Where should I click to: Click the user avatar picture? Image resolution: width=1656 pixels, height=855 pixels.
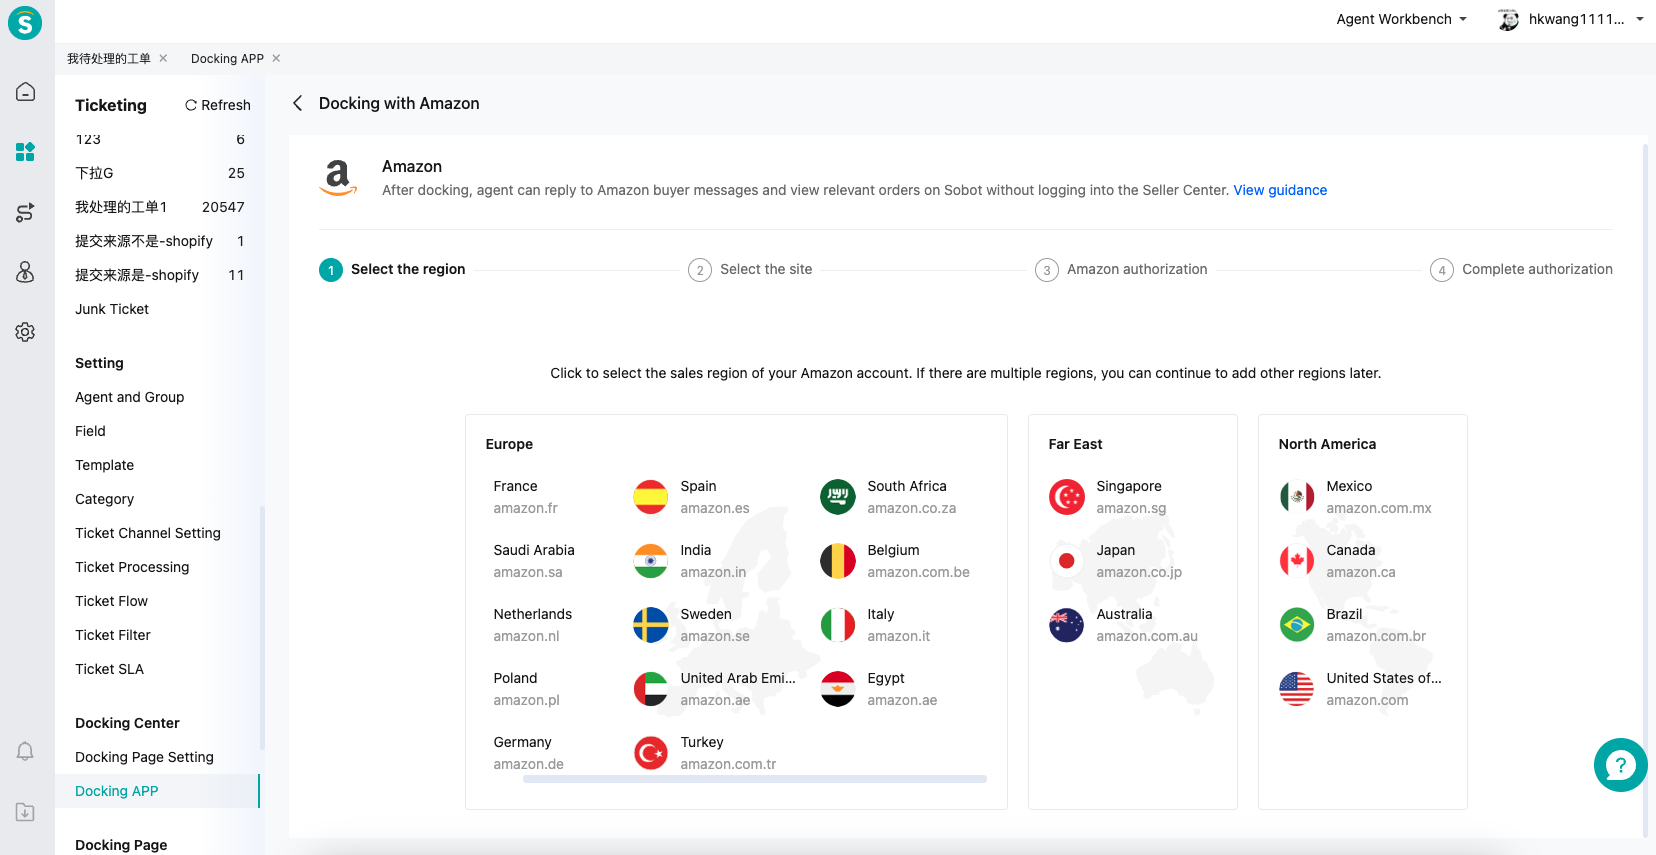pyautogui.click(x=1508, y=19)
